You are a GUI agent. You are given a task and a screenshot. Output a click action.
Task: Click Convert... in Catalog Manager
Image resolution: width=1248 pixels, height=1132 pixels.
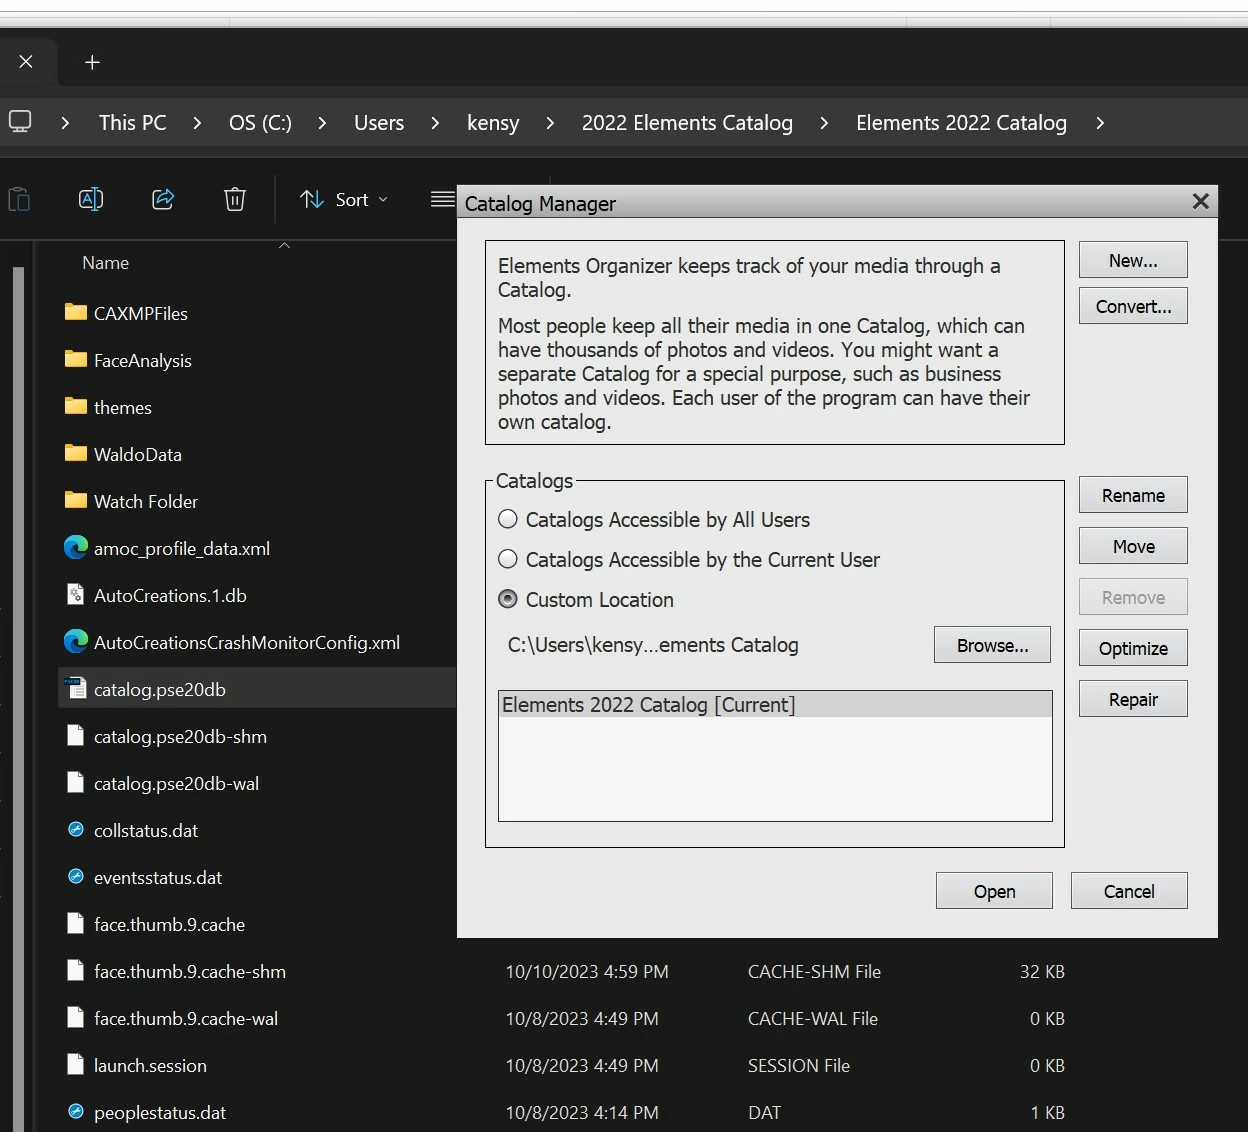1133,306
